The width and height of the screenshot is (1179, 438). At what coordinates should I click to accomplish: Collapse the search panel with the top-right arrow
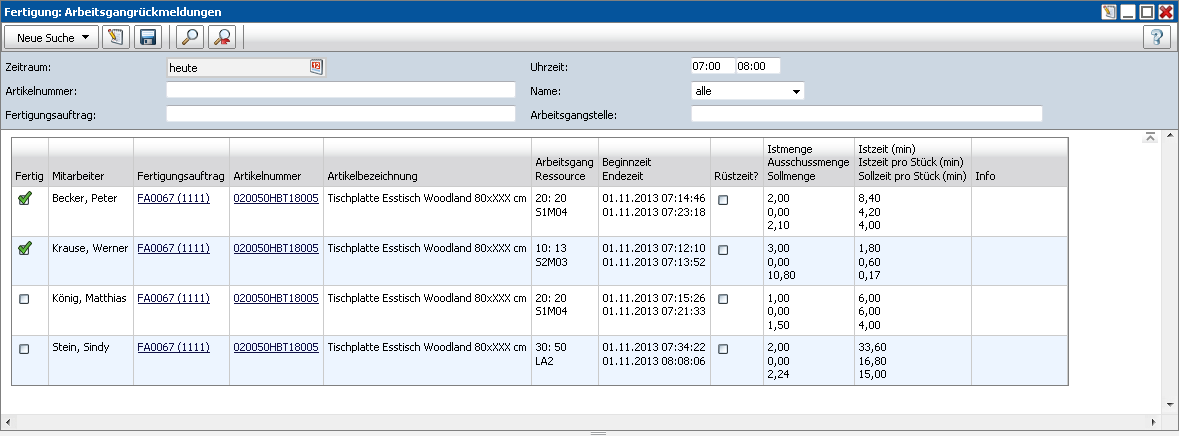tap(1151, 137)
